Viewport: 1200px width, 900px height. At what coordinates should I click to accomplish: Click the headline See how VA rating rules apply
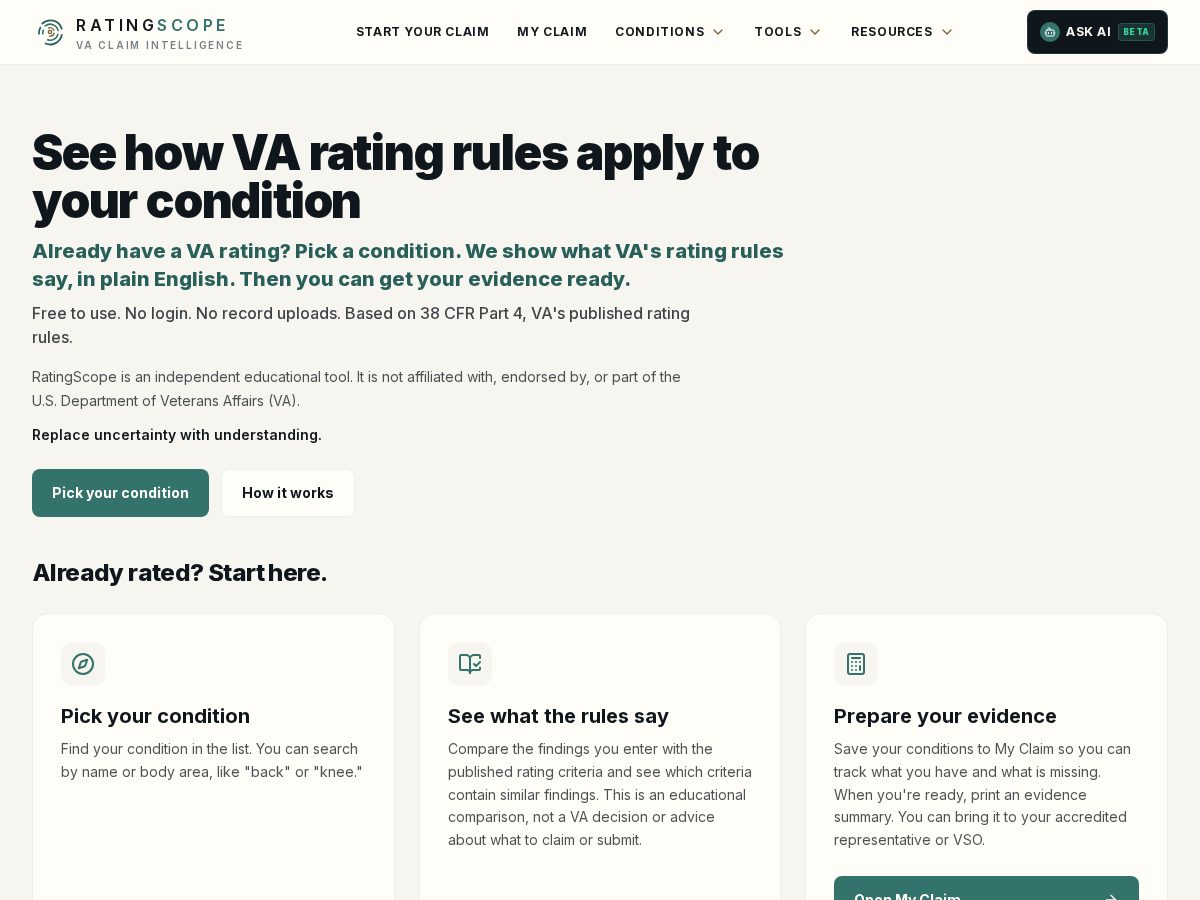pyautogui.click(x=396, y=177)
